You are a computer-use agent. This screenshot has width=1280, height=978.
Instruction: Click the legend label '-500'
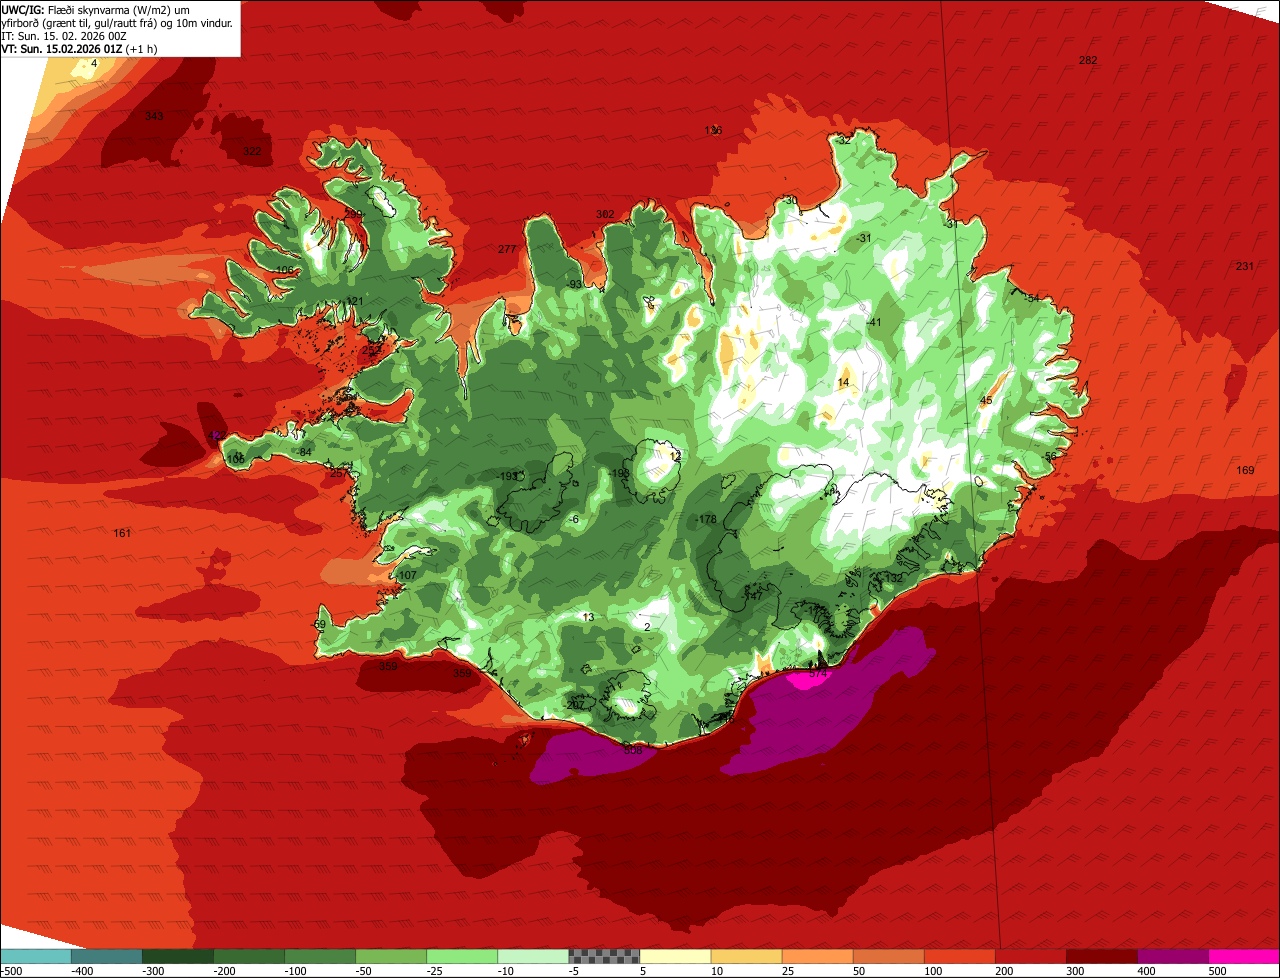(x=11, y=971)
